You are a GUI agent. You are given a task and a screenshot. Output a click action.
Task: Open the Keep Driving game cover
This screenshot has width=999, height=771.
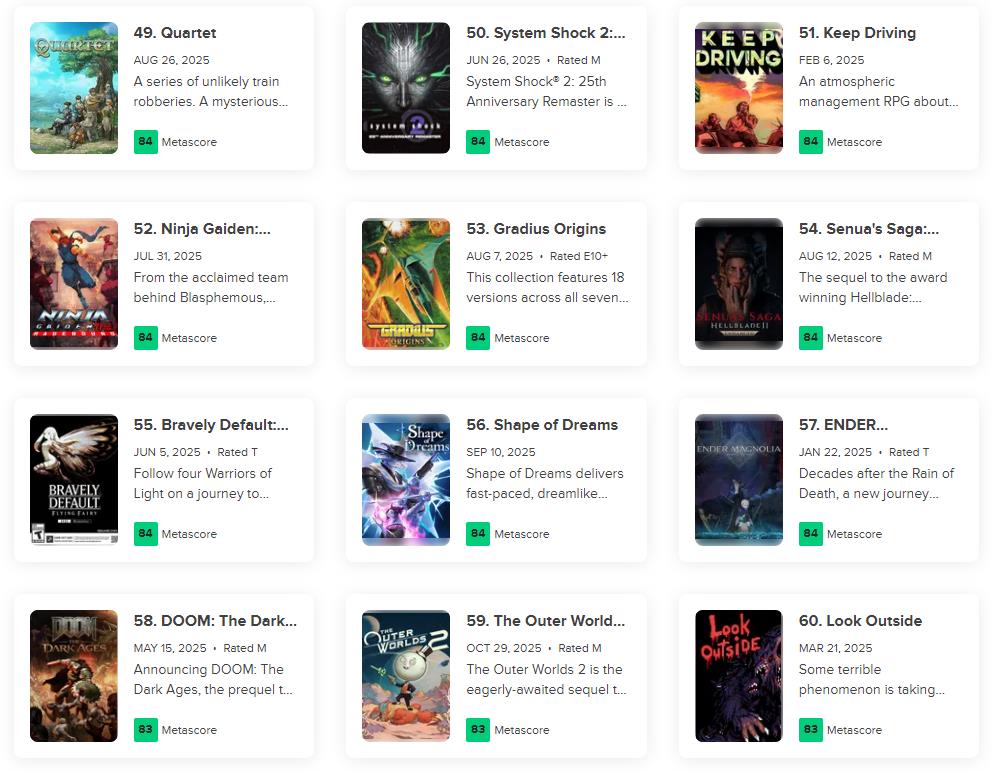[x=738, y=88]
